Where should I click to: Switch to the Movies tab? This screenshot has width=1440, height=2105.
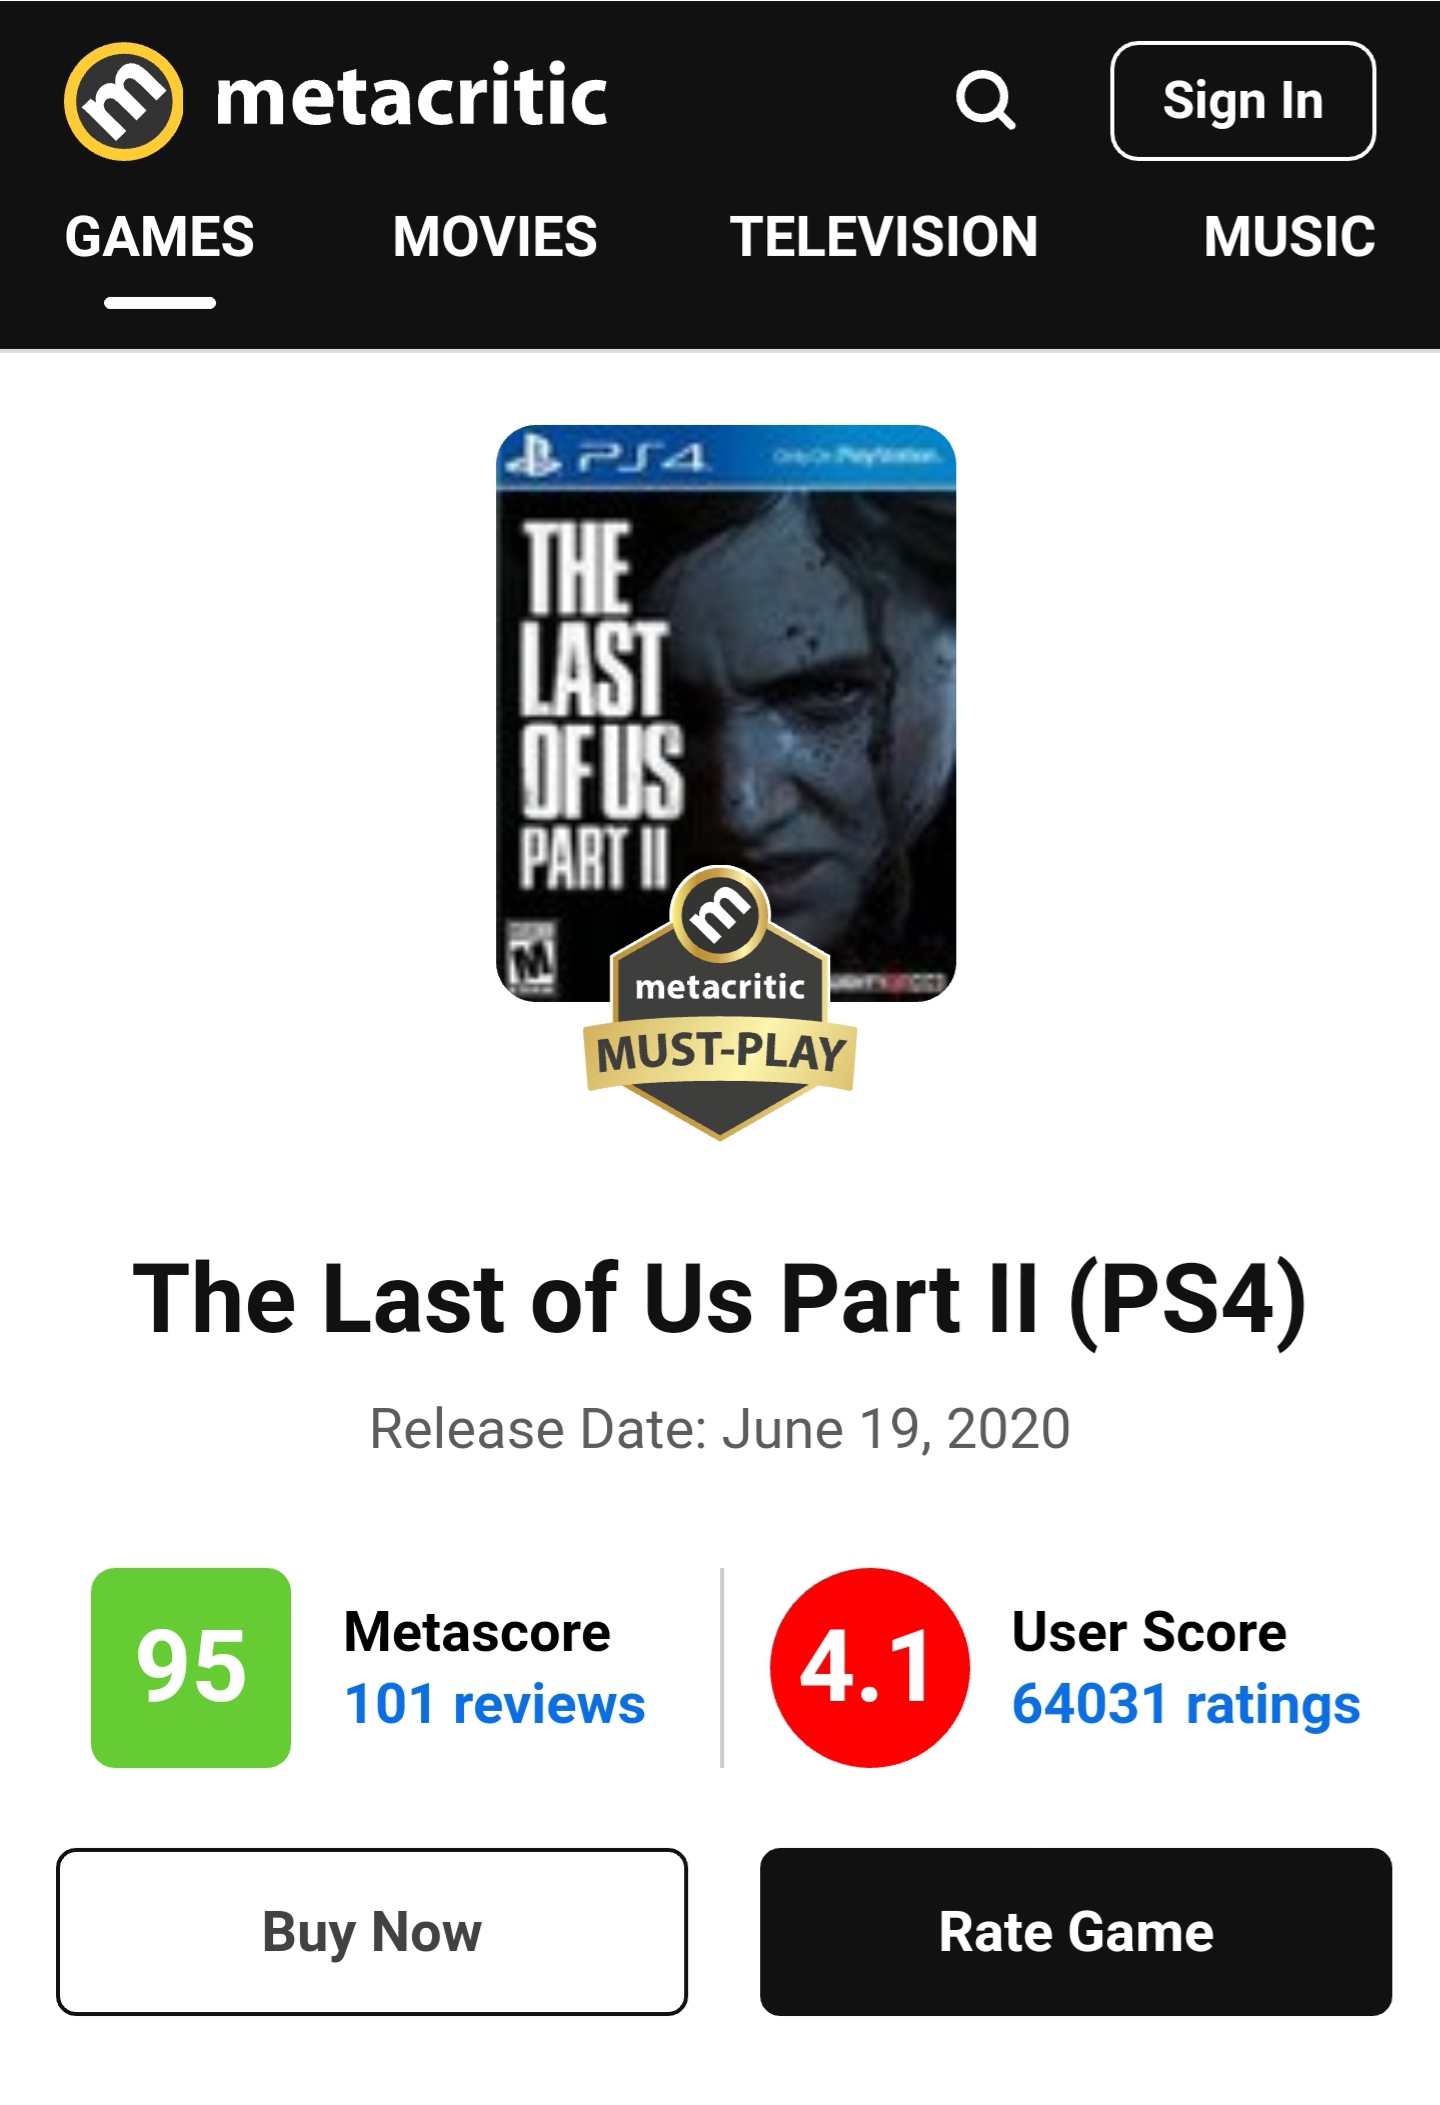coord(495,237)
